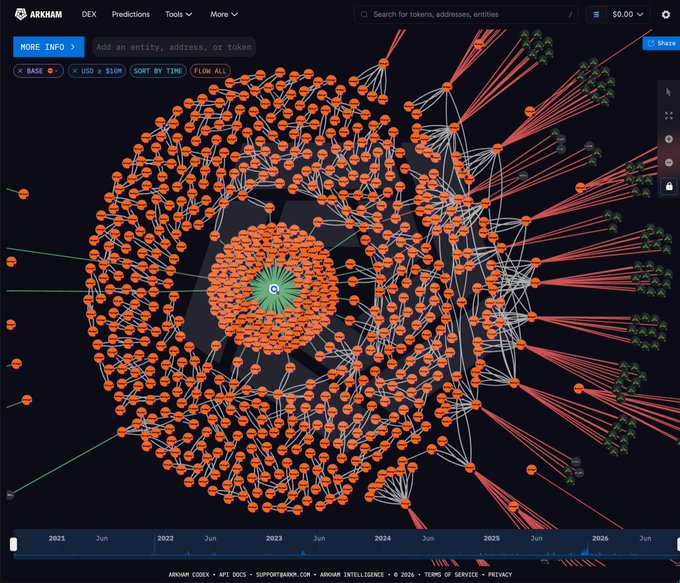Focus the search tokens, addresses, entities box

[x=466, y=14]
